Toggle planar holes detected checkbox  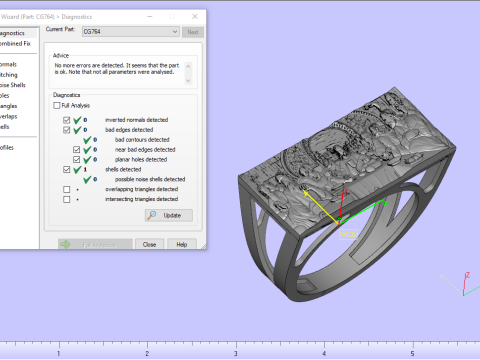click(77, 160)
